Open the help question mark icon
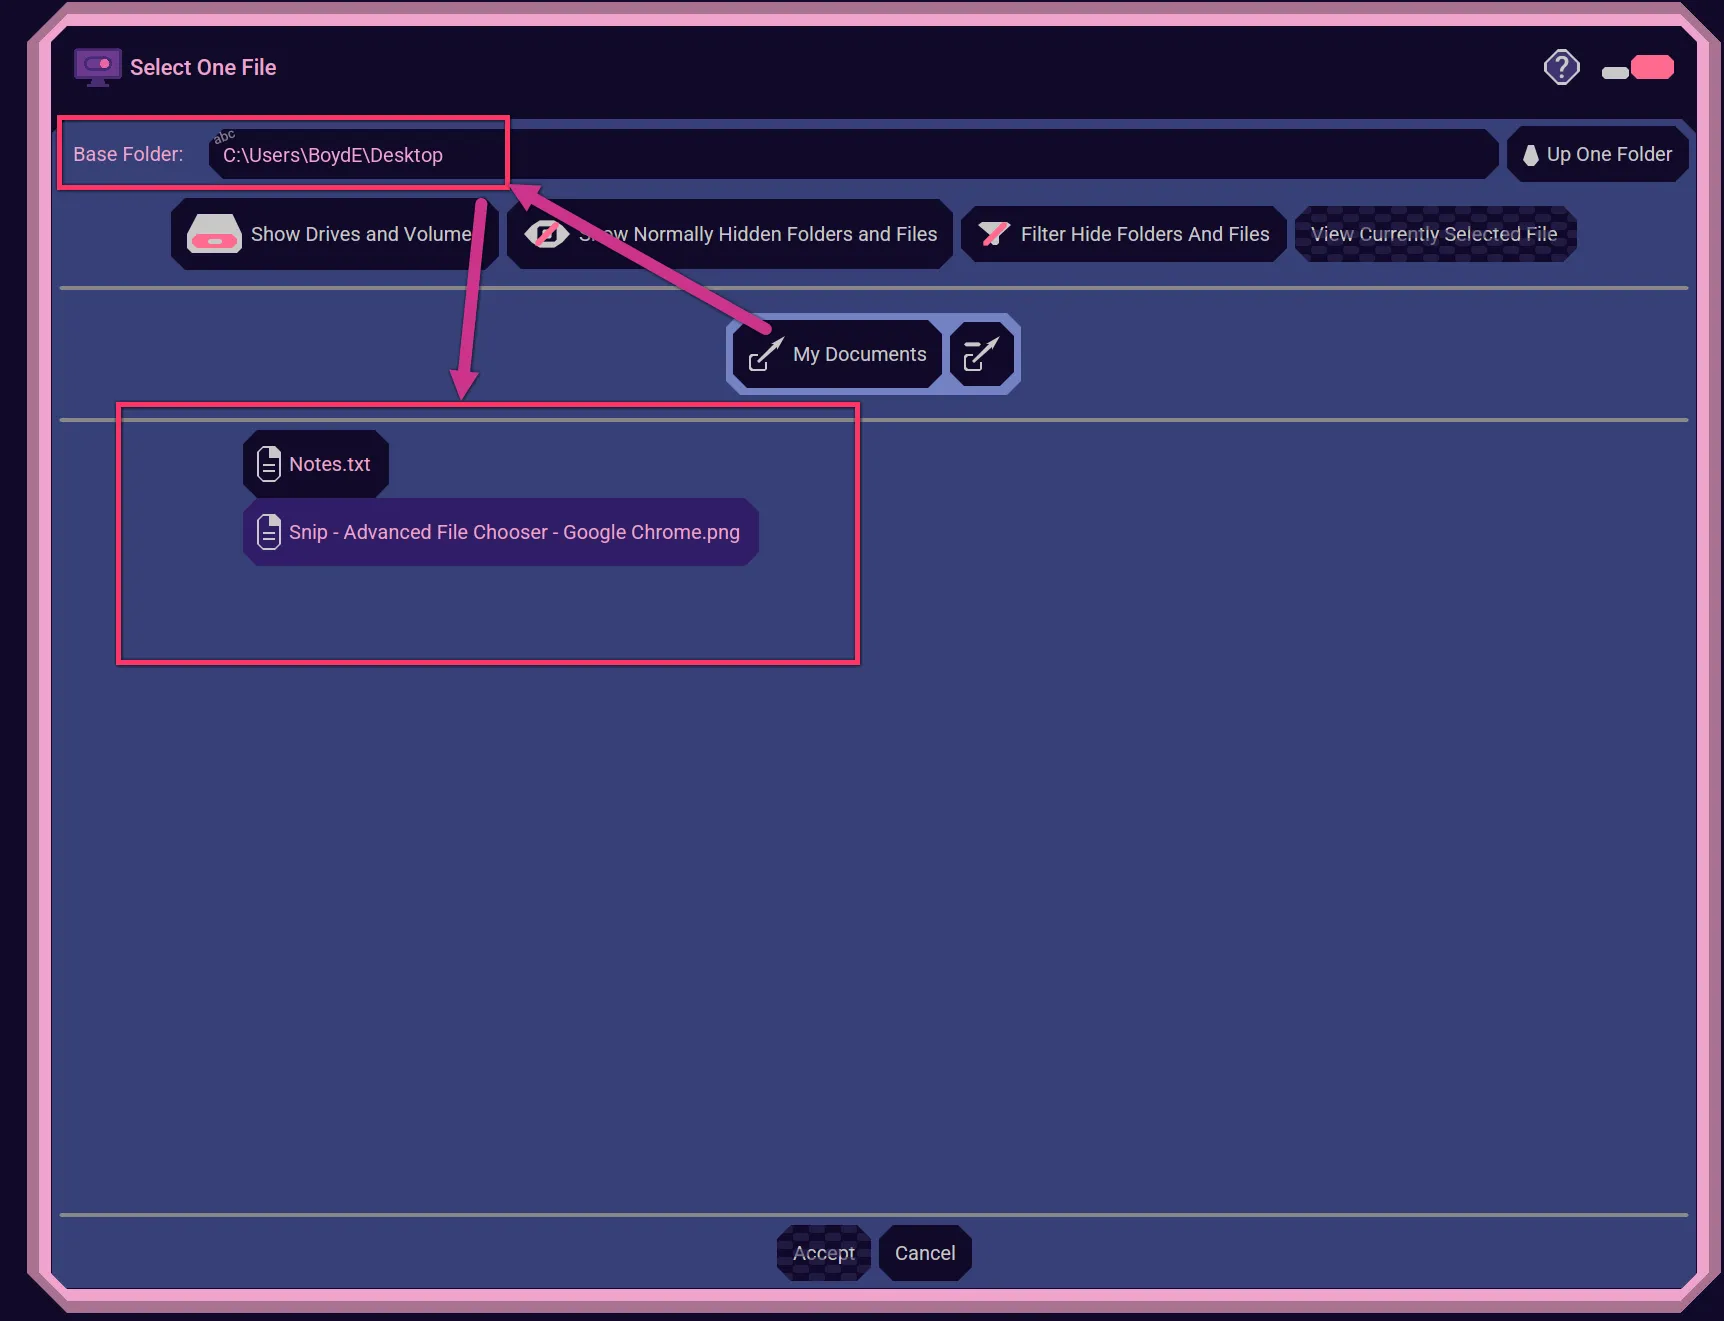The image size is (1724, 1321). [x=1561, y=67]
